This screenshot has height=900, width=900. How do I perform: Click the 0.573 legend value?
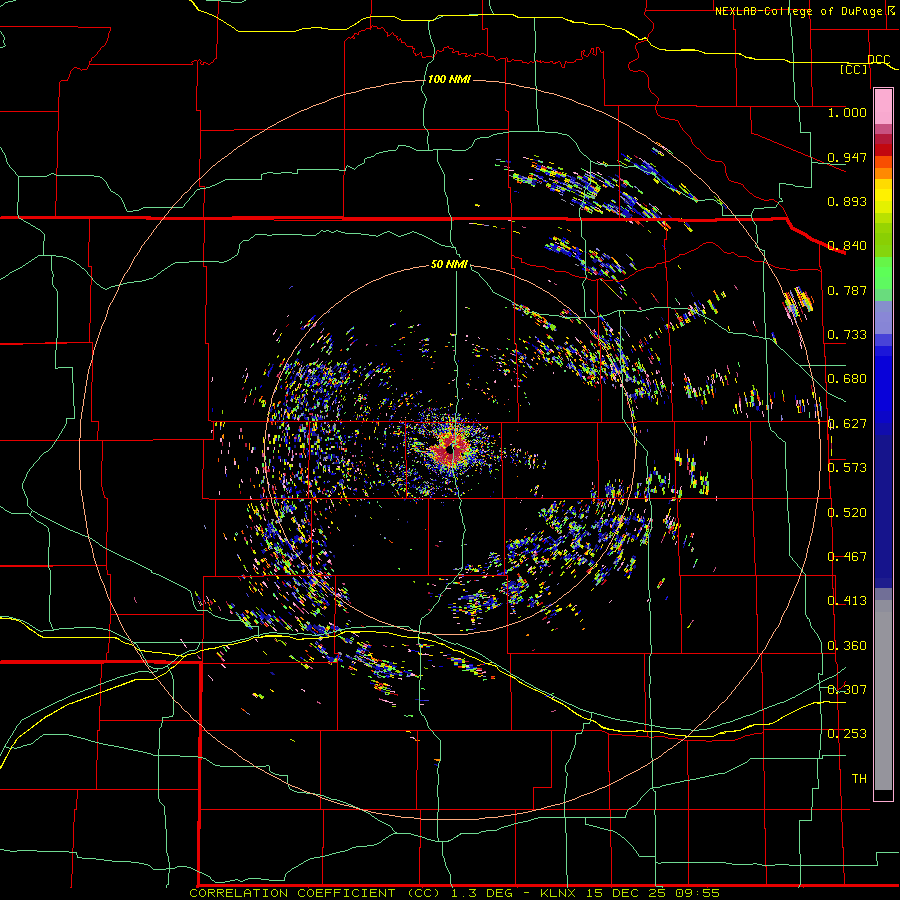pos(847,468)
